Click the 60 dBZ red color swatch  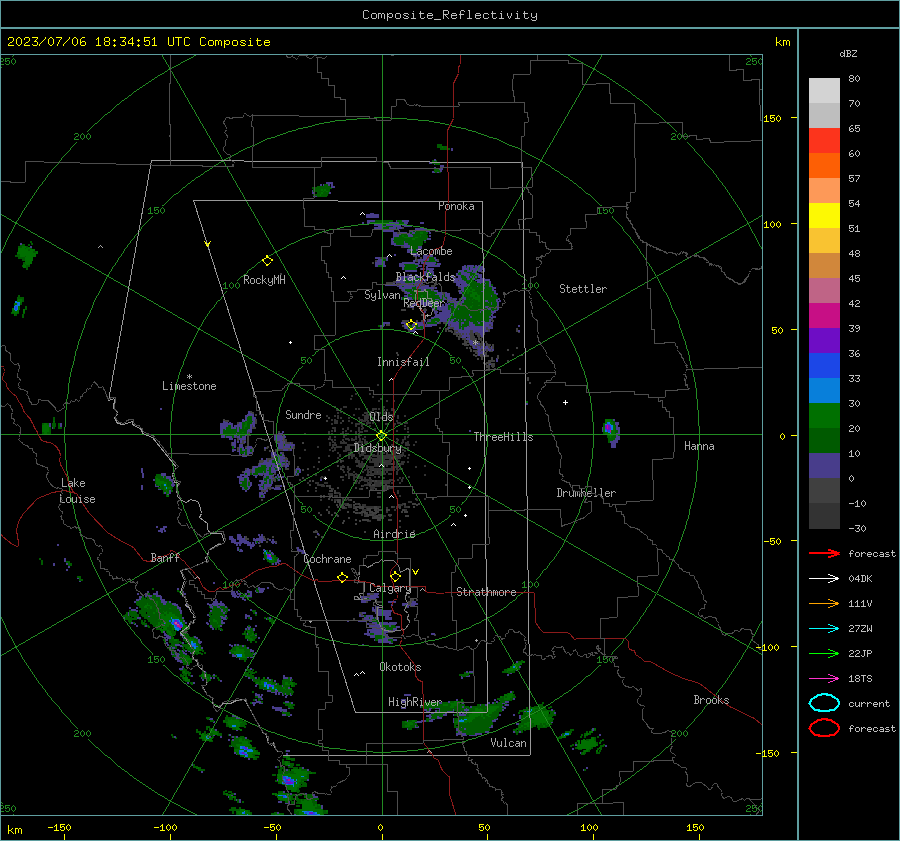point(824,141)
